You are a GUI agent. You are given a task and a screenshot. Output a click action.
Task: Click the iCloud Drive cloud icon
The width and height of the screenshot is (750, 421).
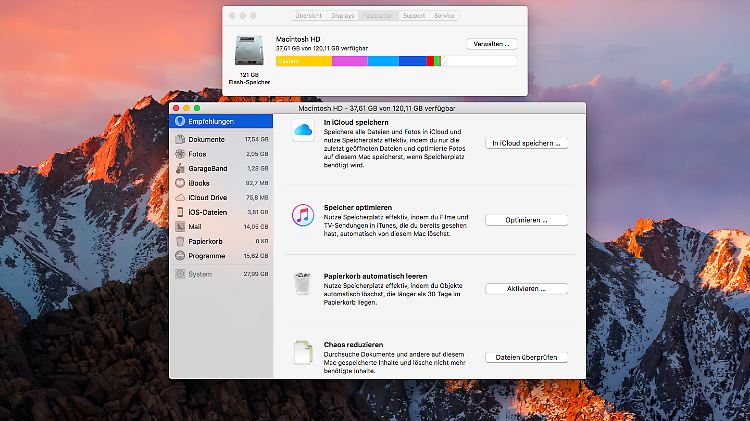tap(180, 198)
